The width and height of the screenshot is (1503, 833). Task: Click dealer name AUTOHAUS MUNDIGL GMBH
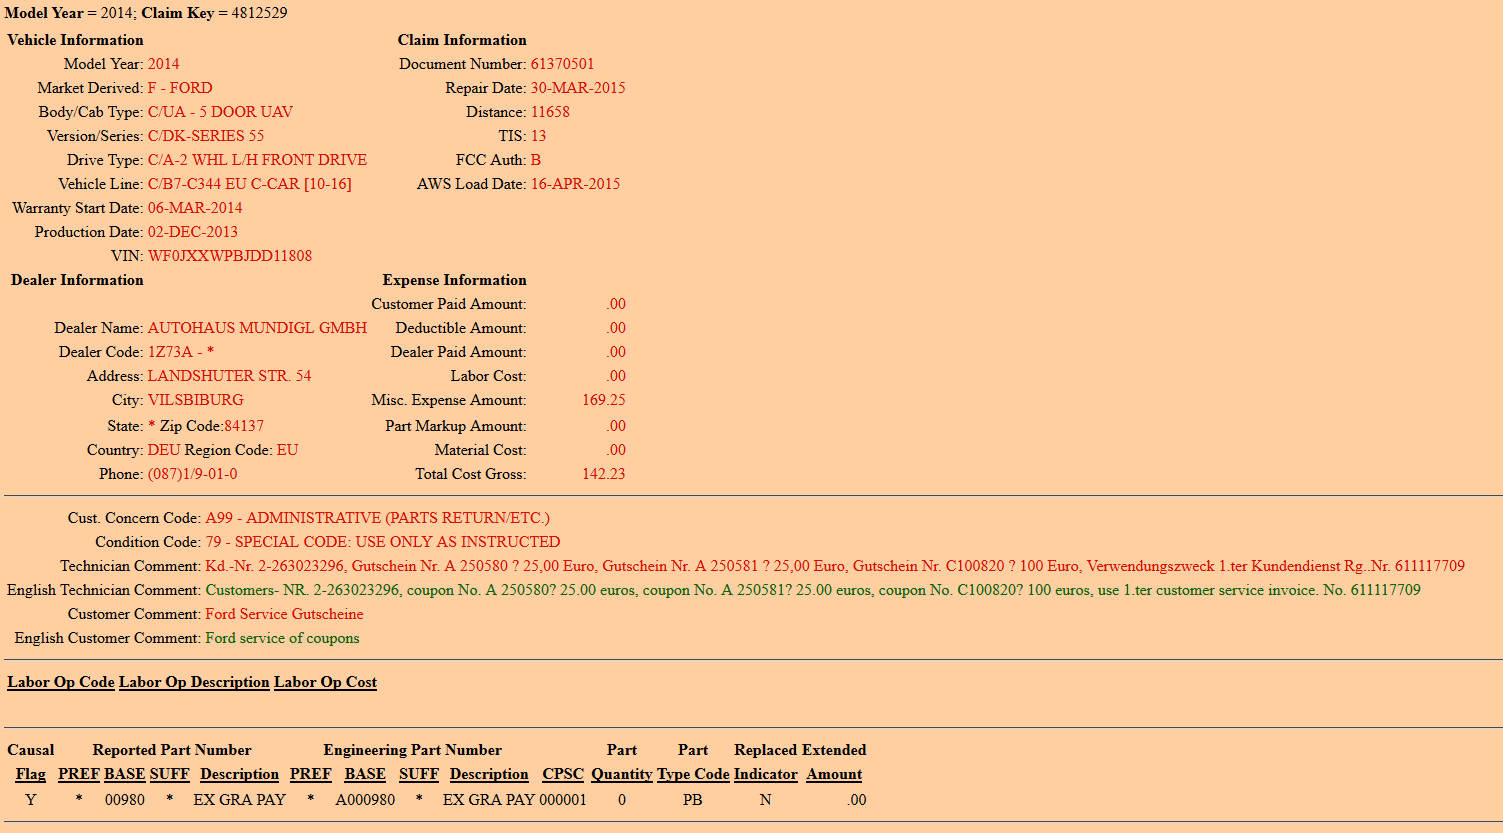257,328
